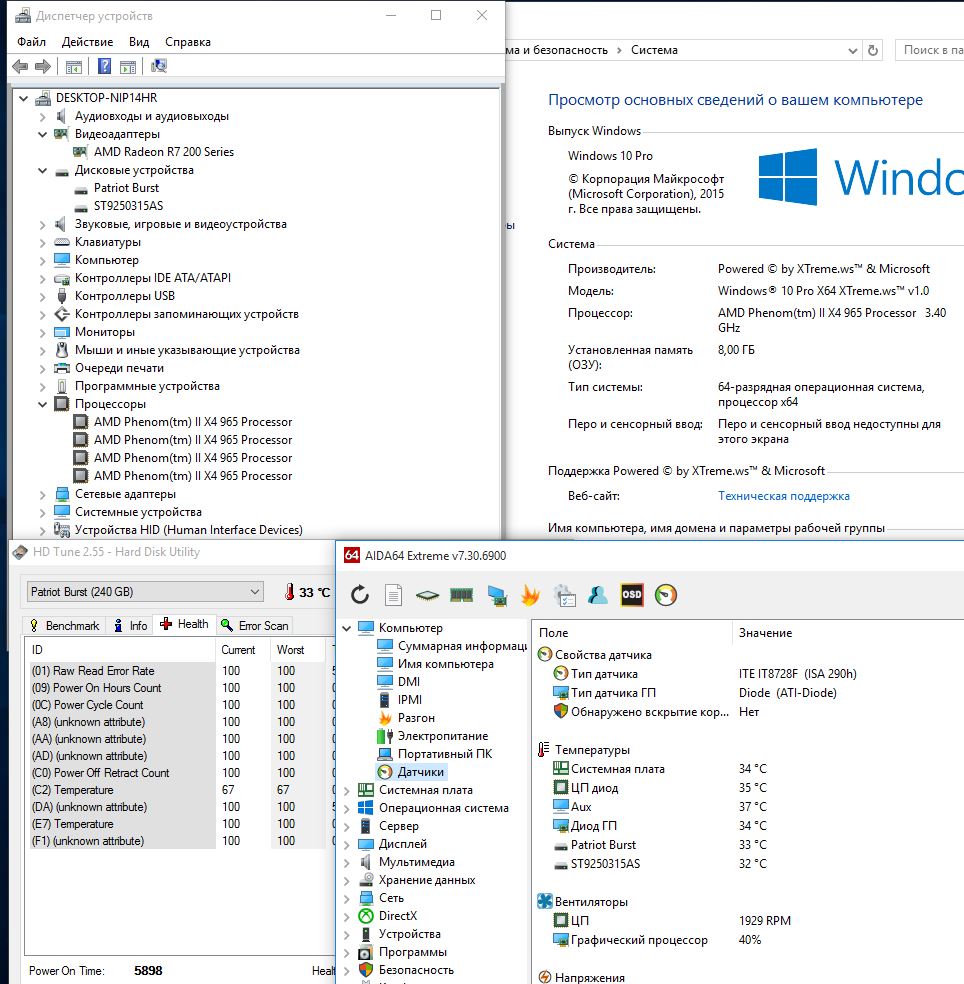This screenshot has width=964, height=984.
Task: Select AMD Radeon R7 200 Series device
Action: pyautogui.click(x=163, y=152)
